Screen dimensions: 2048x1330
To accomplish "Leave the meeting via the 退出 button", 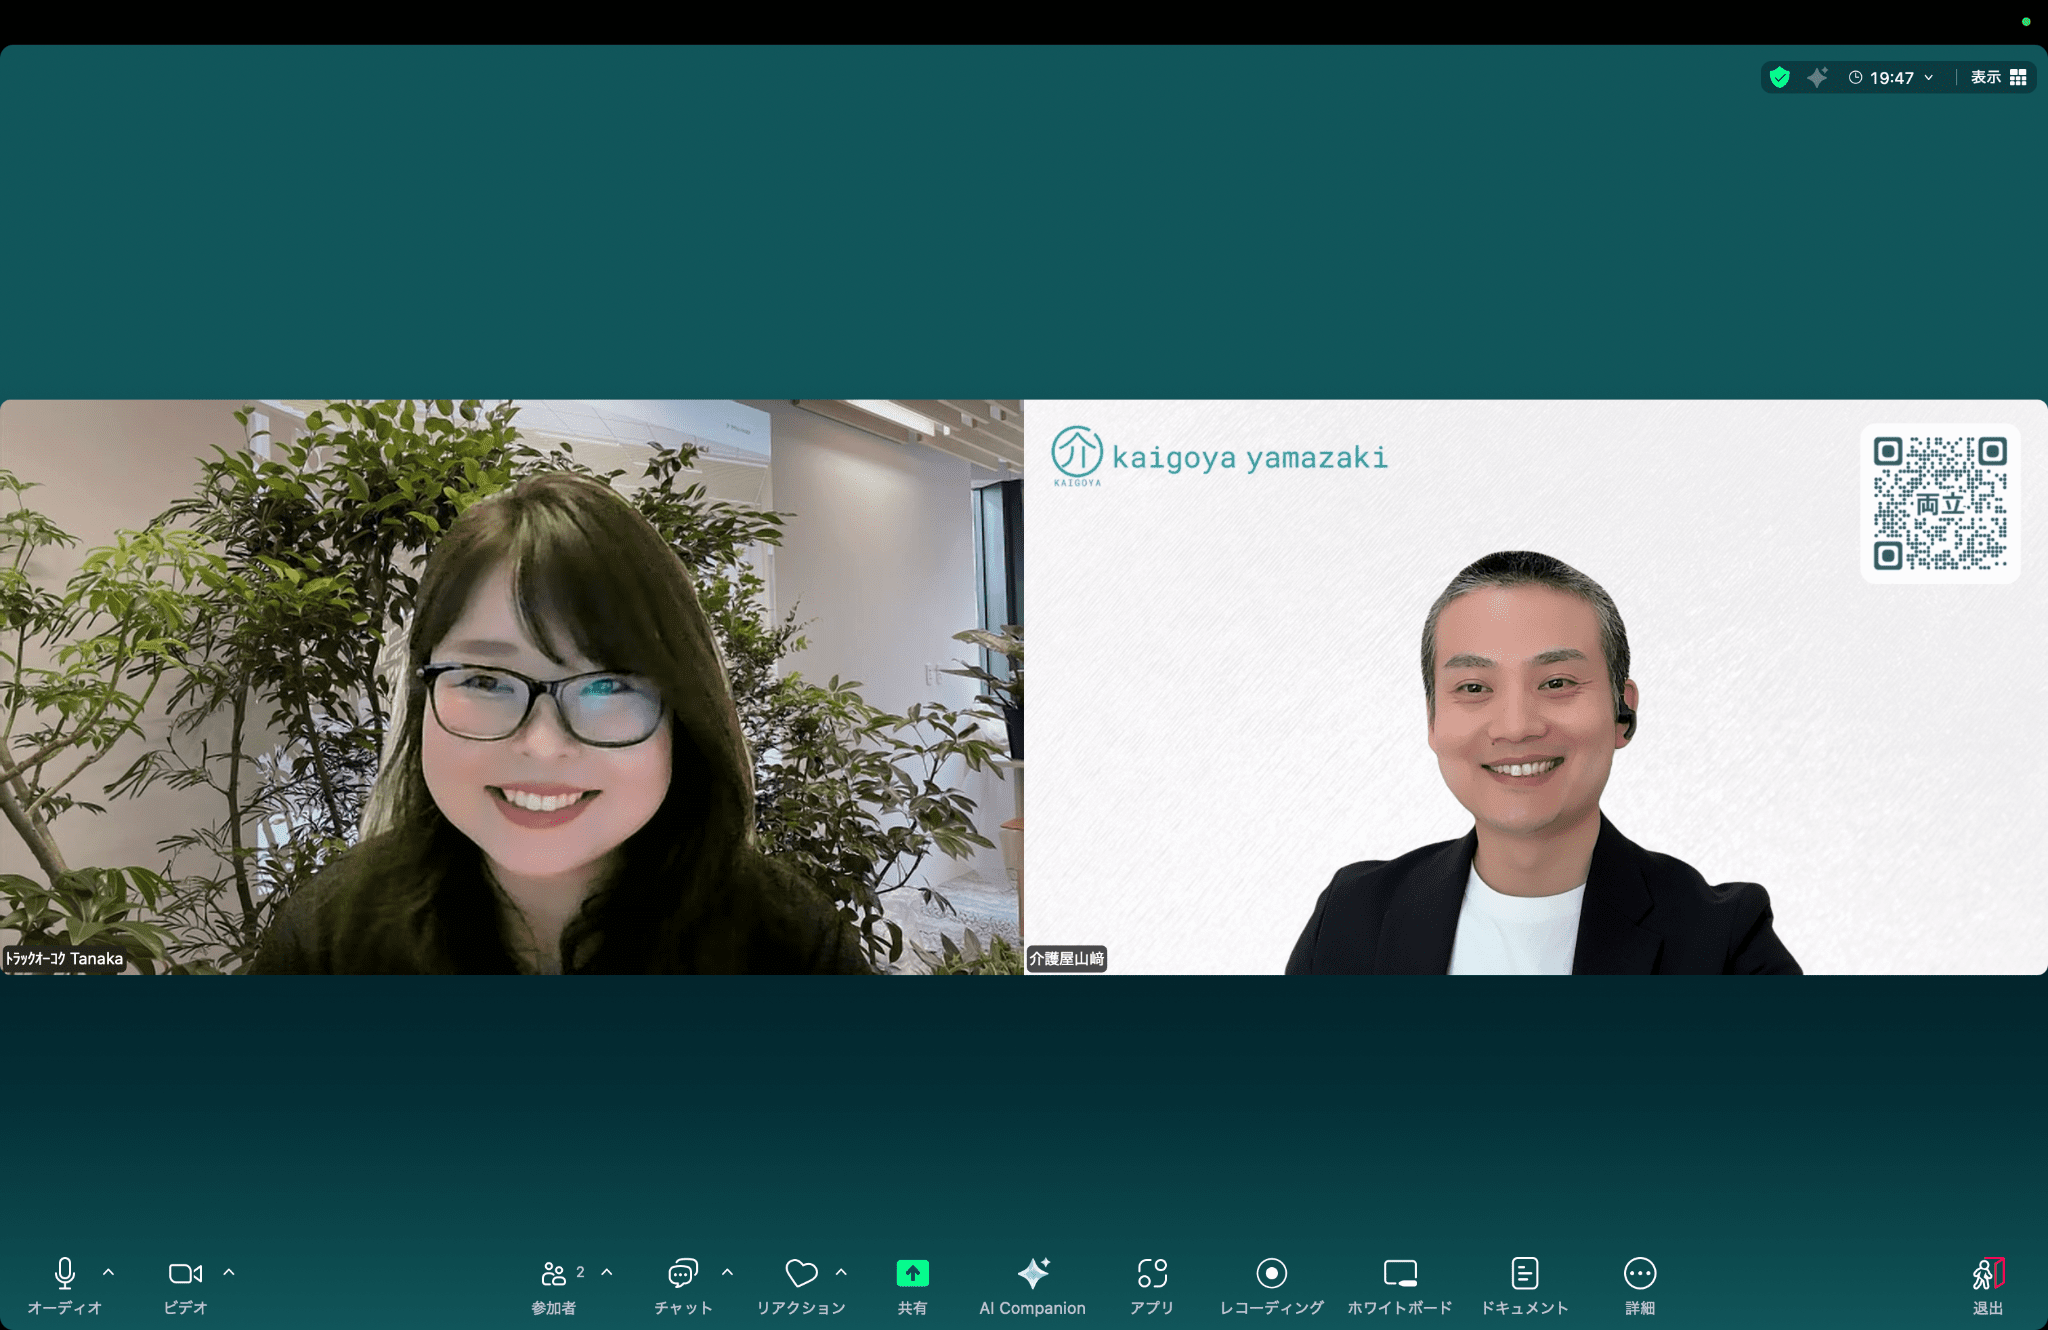I will click(x=1988, y=1273).
